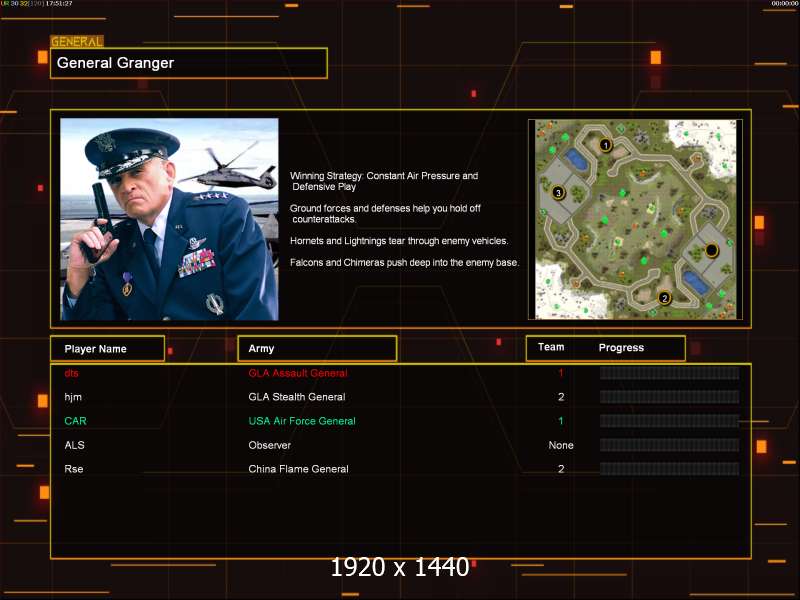The height and width of the screenshot is (600, 800).
Task: Click the 00:00:00 timer top right
Action: coord(785,4)
